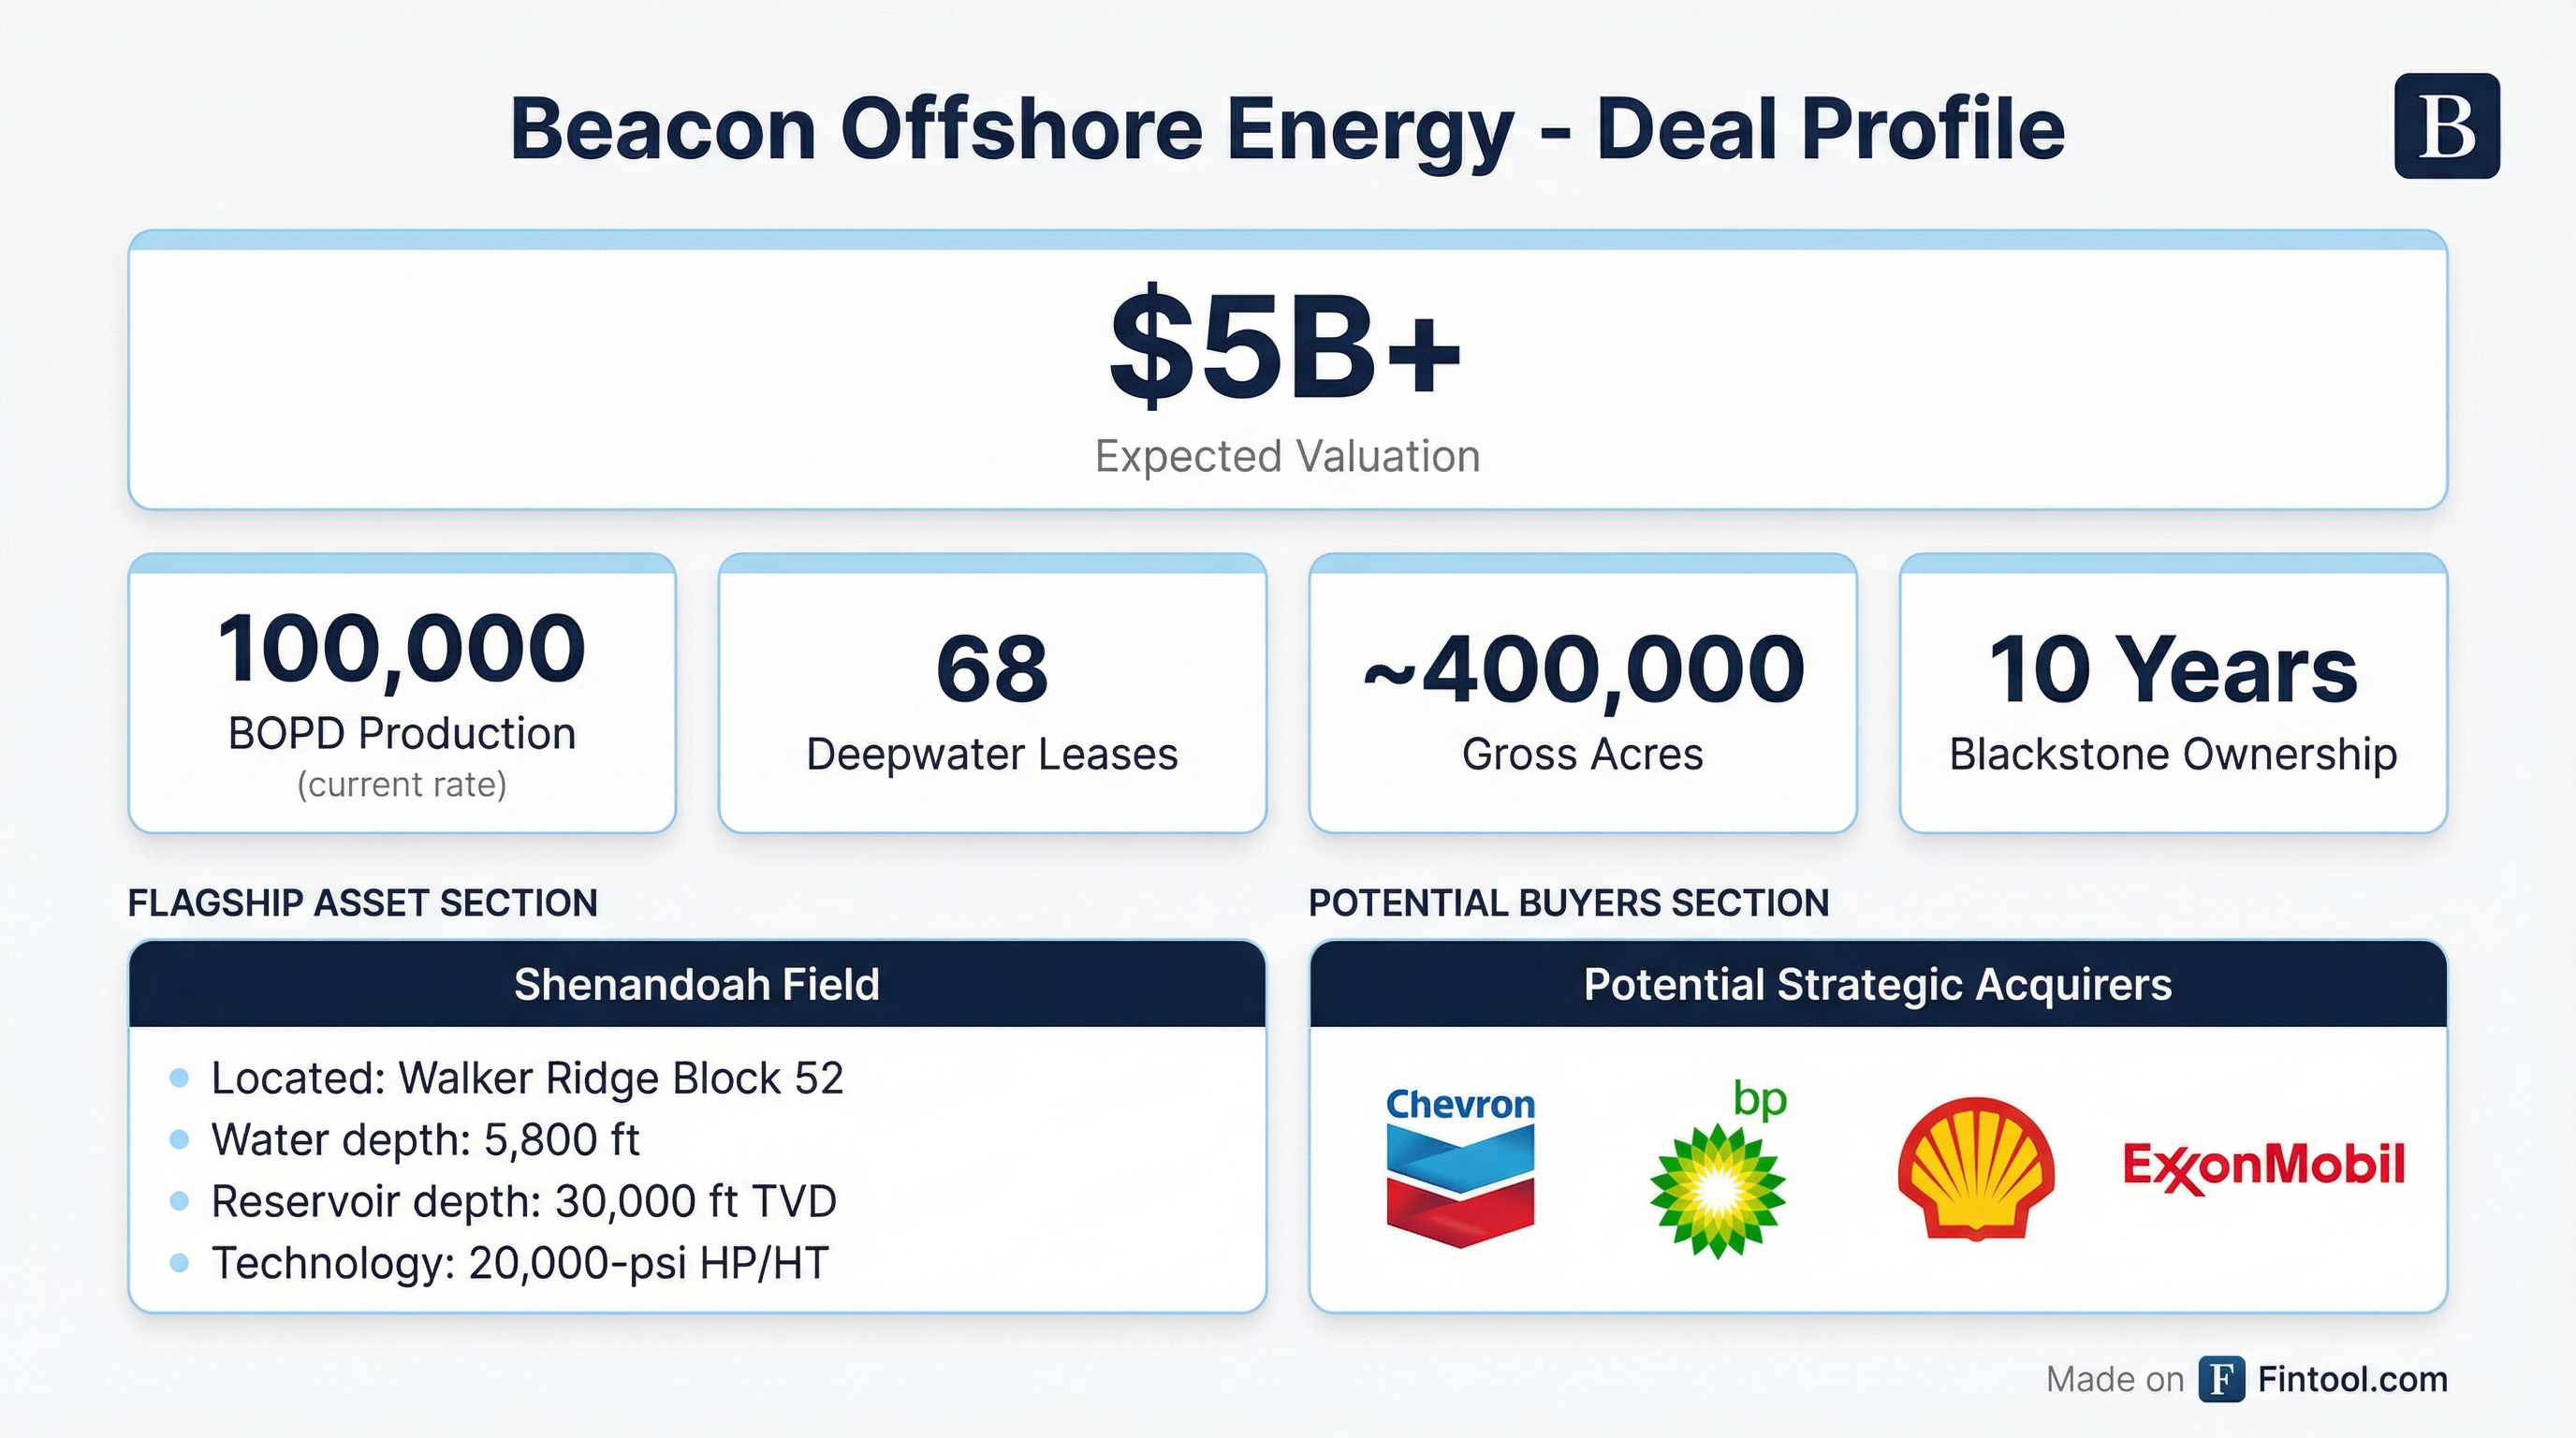Click the Fintool F icon
Viewport: 2576px width, 1438px height.
coord(2221,1379)
